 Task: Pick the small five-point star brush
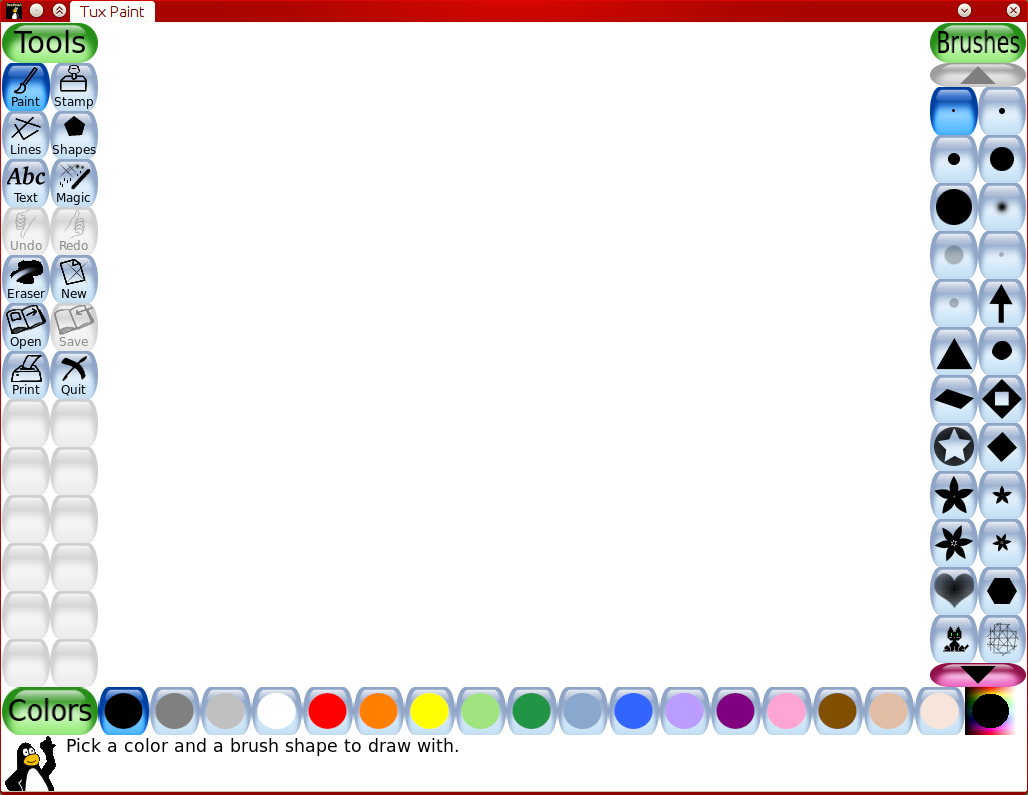pyautogui.click(x=1001, y=495)
